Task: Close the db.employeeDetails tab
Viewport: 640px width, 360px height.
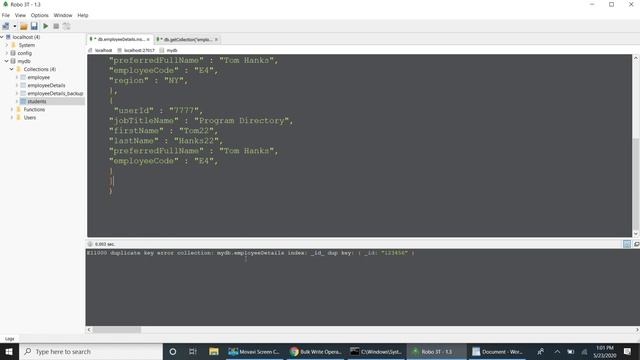Action: (x=148, y=39)
